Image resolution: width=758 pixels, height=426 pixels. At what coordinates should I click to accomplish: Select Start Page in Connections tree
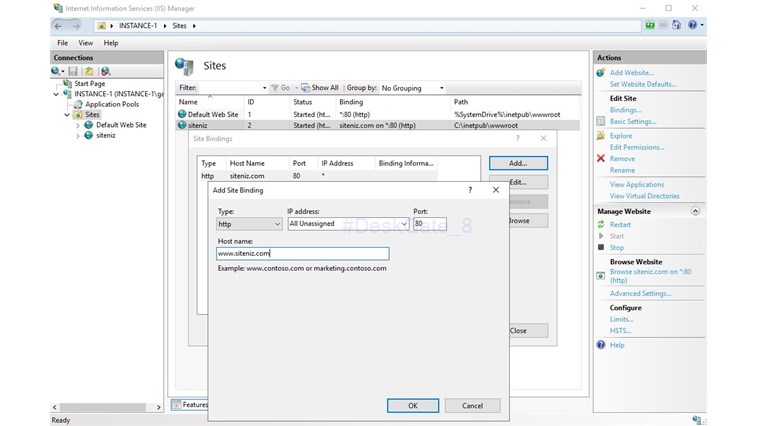[x=89, y=84]
